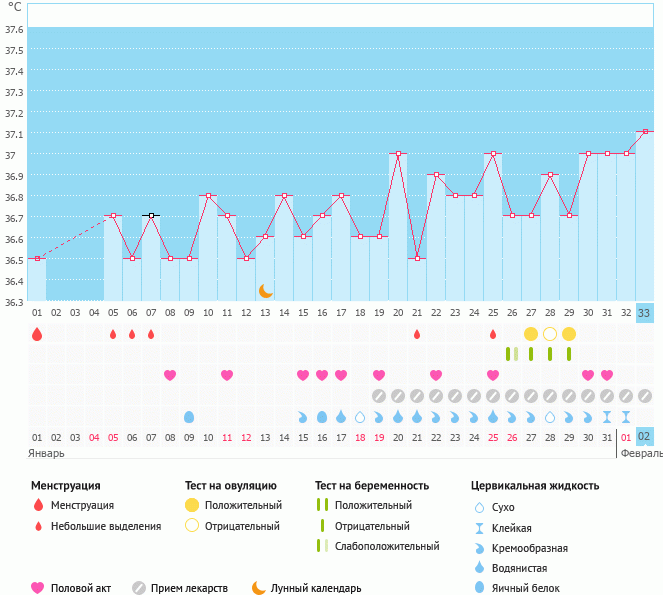Click the pregnancy test bar on day 29

coord(569,354)
